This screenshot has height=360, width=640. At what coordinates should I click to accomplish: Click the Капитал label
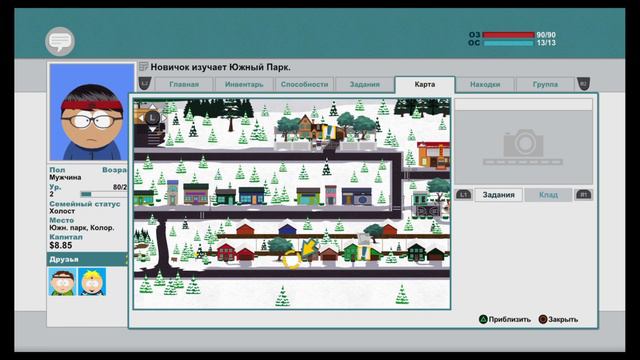[66, 237]
